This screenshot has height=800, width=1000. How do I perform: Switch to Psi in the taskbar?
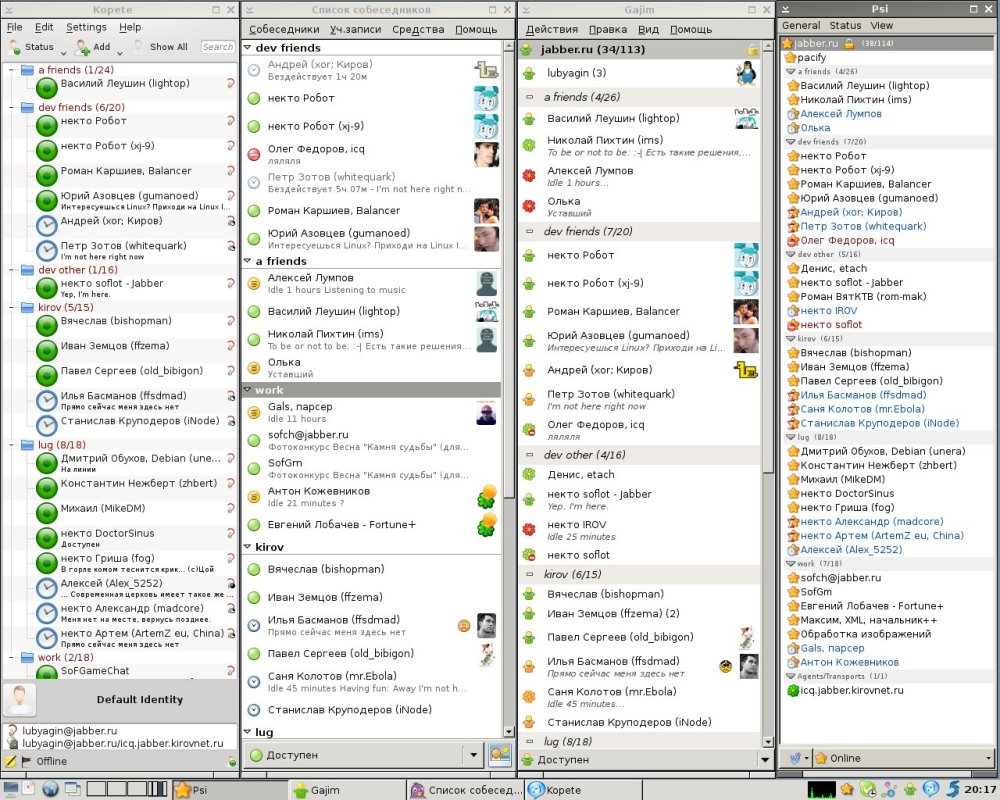pos(230,790)
